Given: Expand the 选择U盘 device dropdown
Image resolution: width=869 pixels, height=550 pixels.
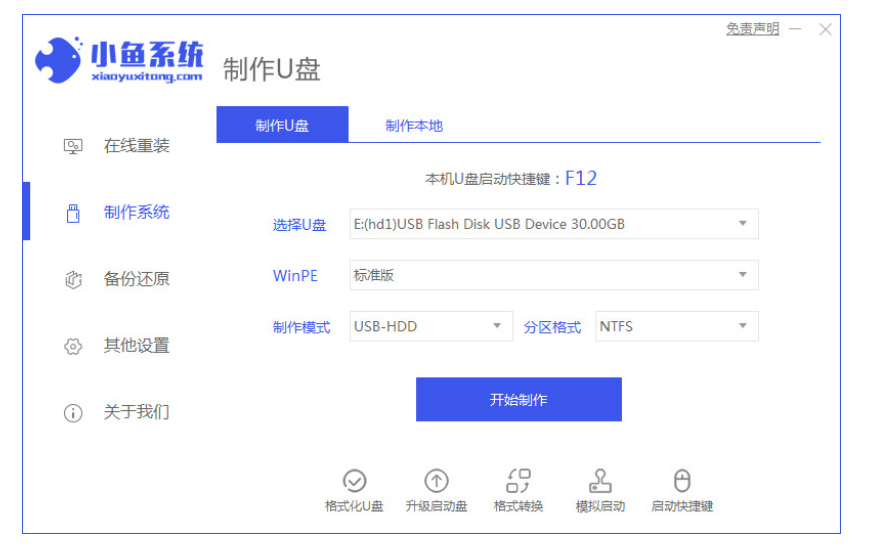Looking at the screenshot, I should tap(553, 224).
